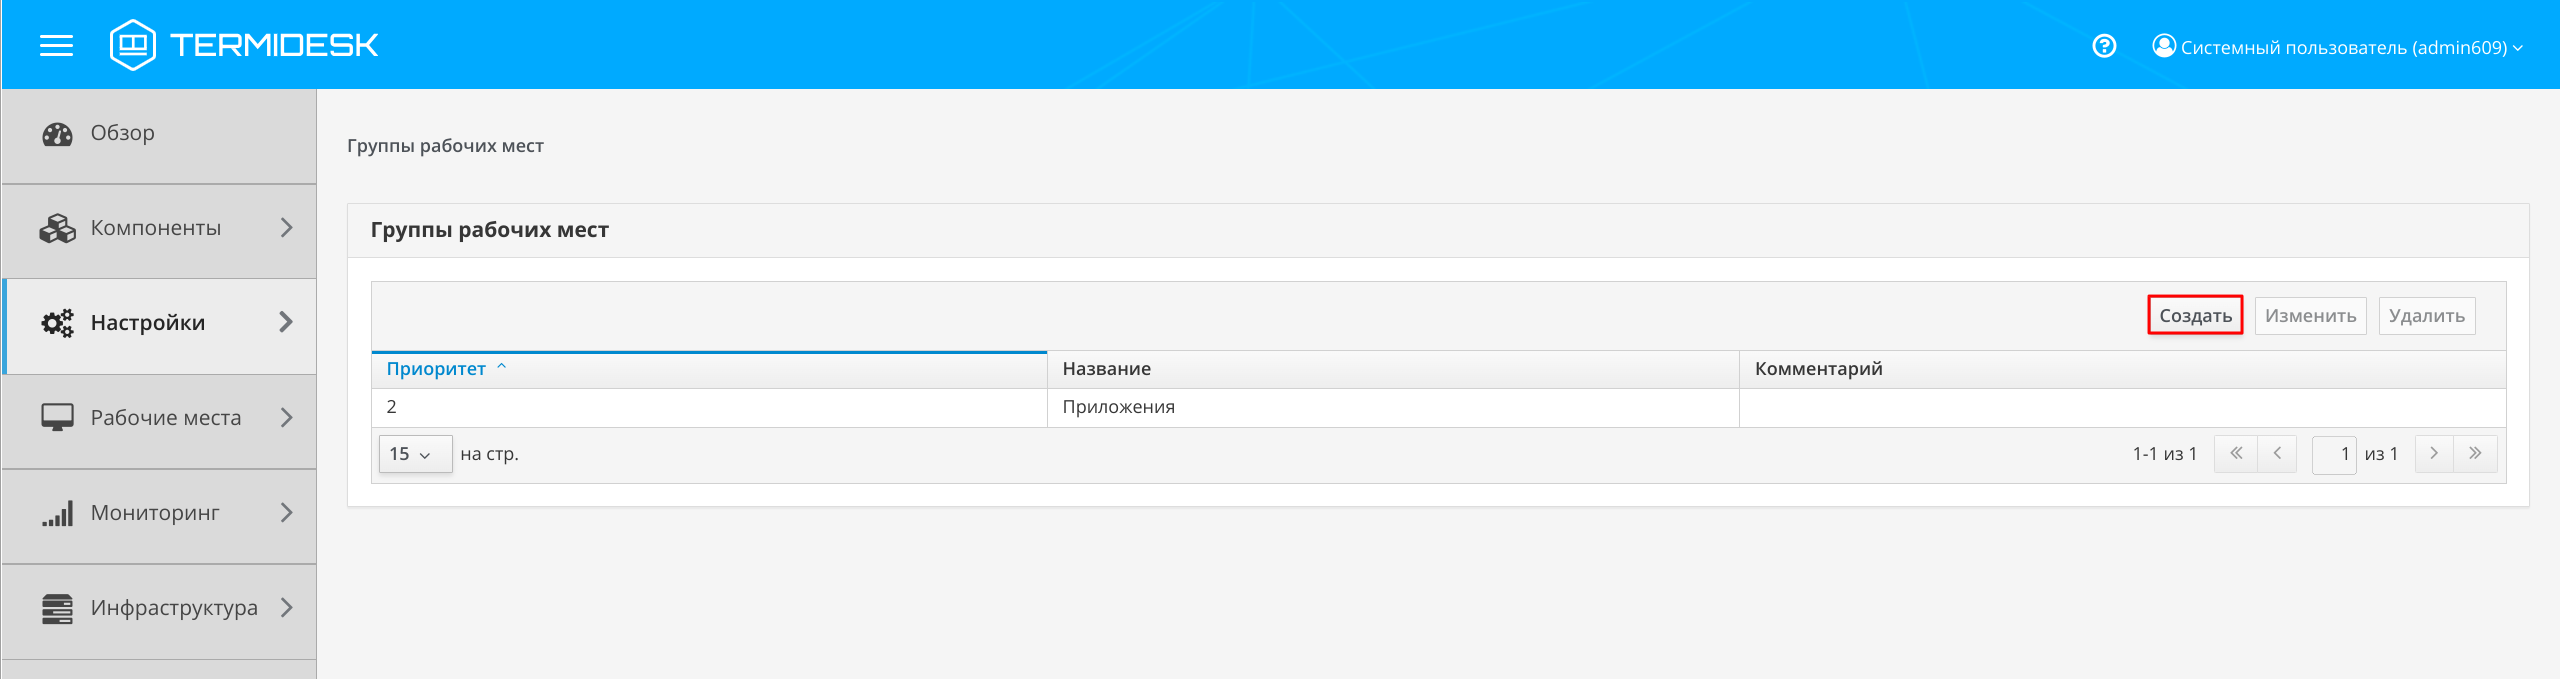Click the Группы рабочих мест panel heading

click(x=489, y=230)
